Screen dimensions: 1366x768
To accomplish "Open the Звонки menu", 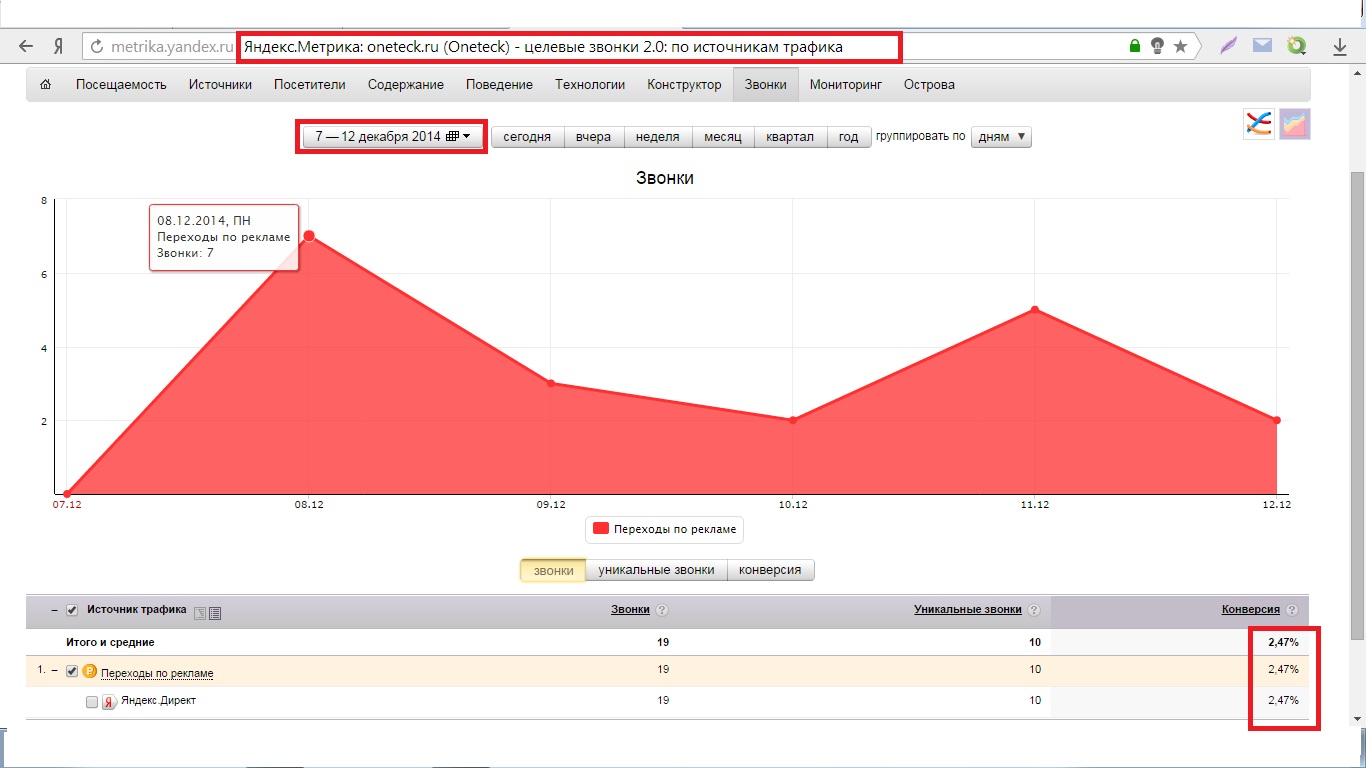I will [765, 85].
